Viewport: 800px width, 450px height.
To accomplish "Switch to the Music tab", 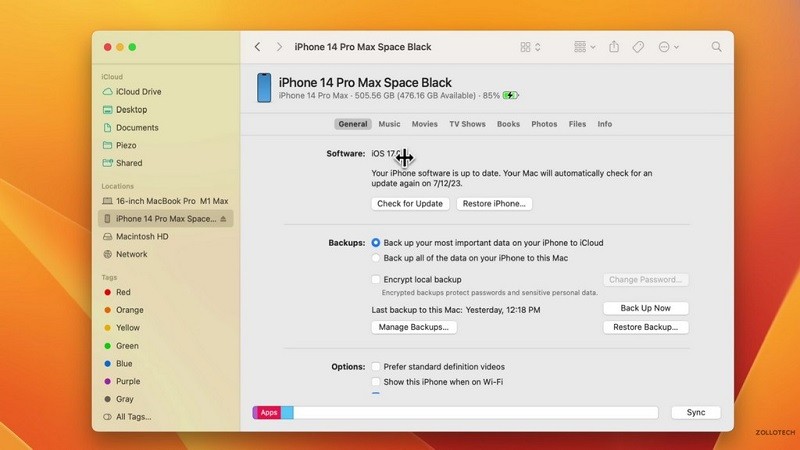I will click(x=389, y=124).
